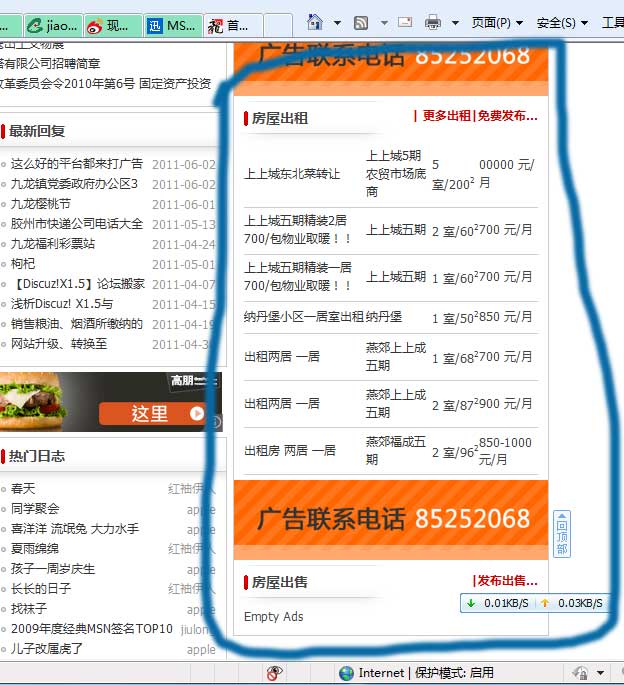Click the 1 室/50² 850 元/月 text
Screen dimensions: 624x685
482,317
